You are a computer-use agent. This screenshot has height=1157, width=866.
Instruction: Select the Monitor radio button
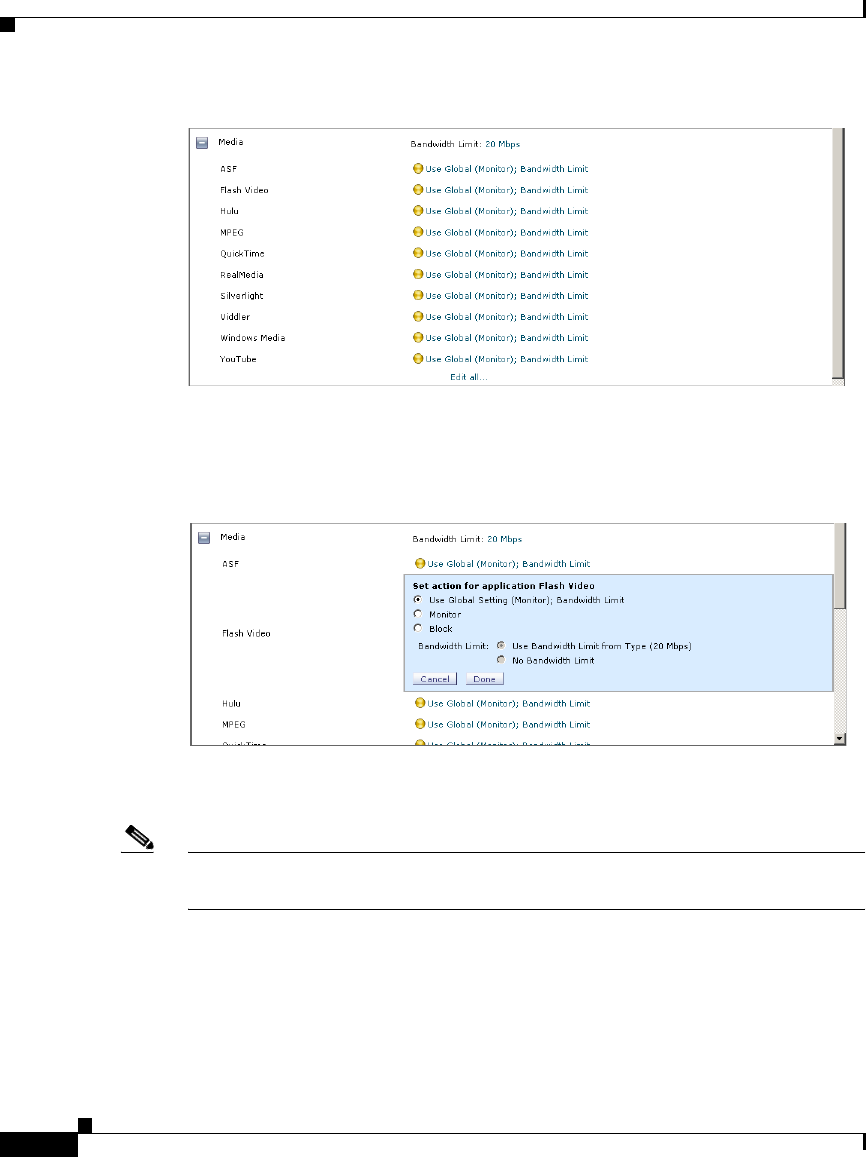click(x=418, y=614)
